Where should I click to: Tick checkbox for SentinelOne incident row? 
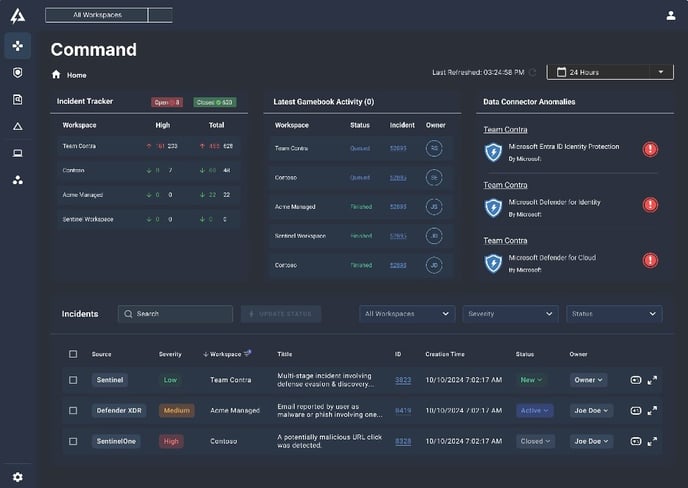[x=73, y=441]
